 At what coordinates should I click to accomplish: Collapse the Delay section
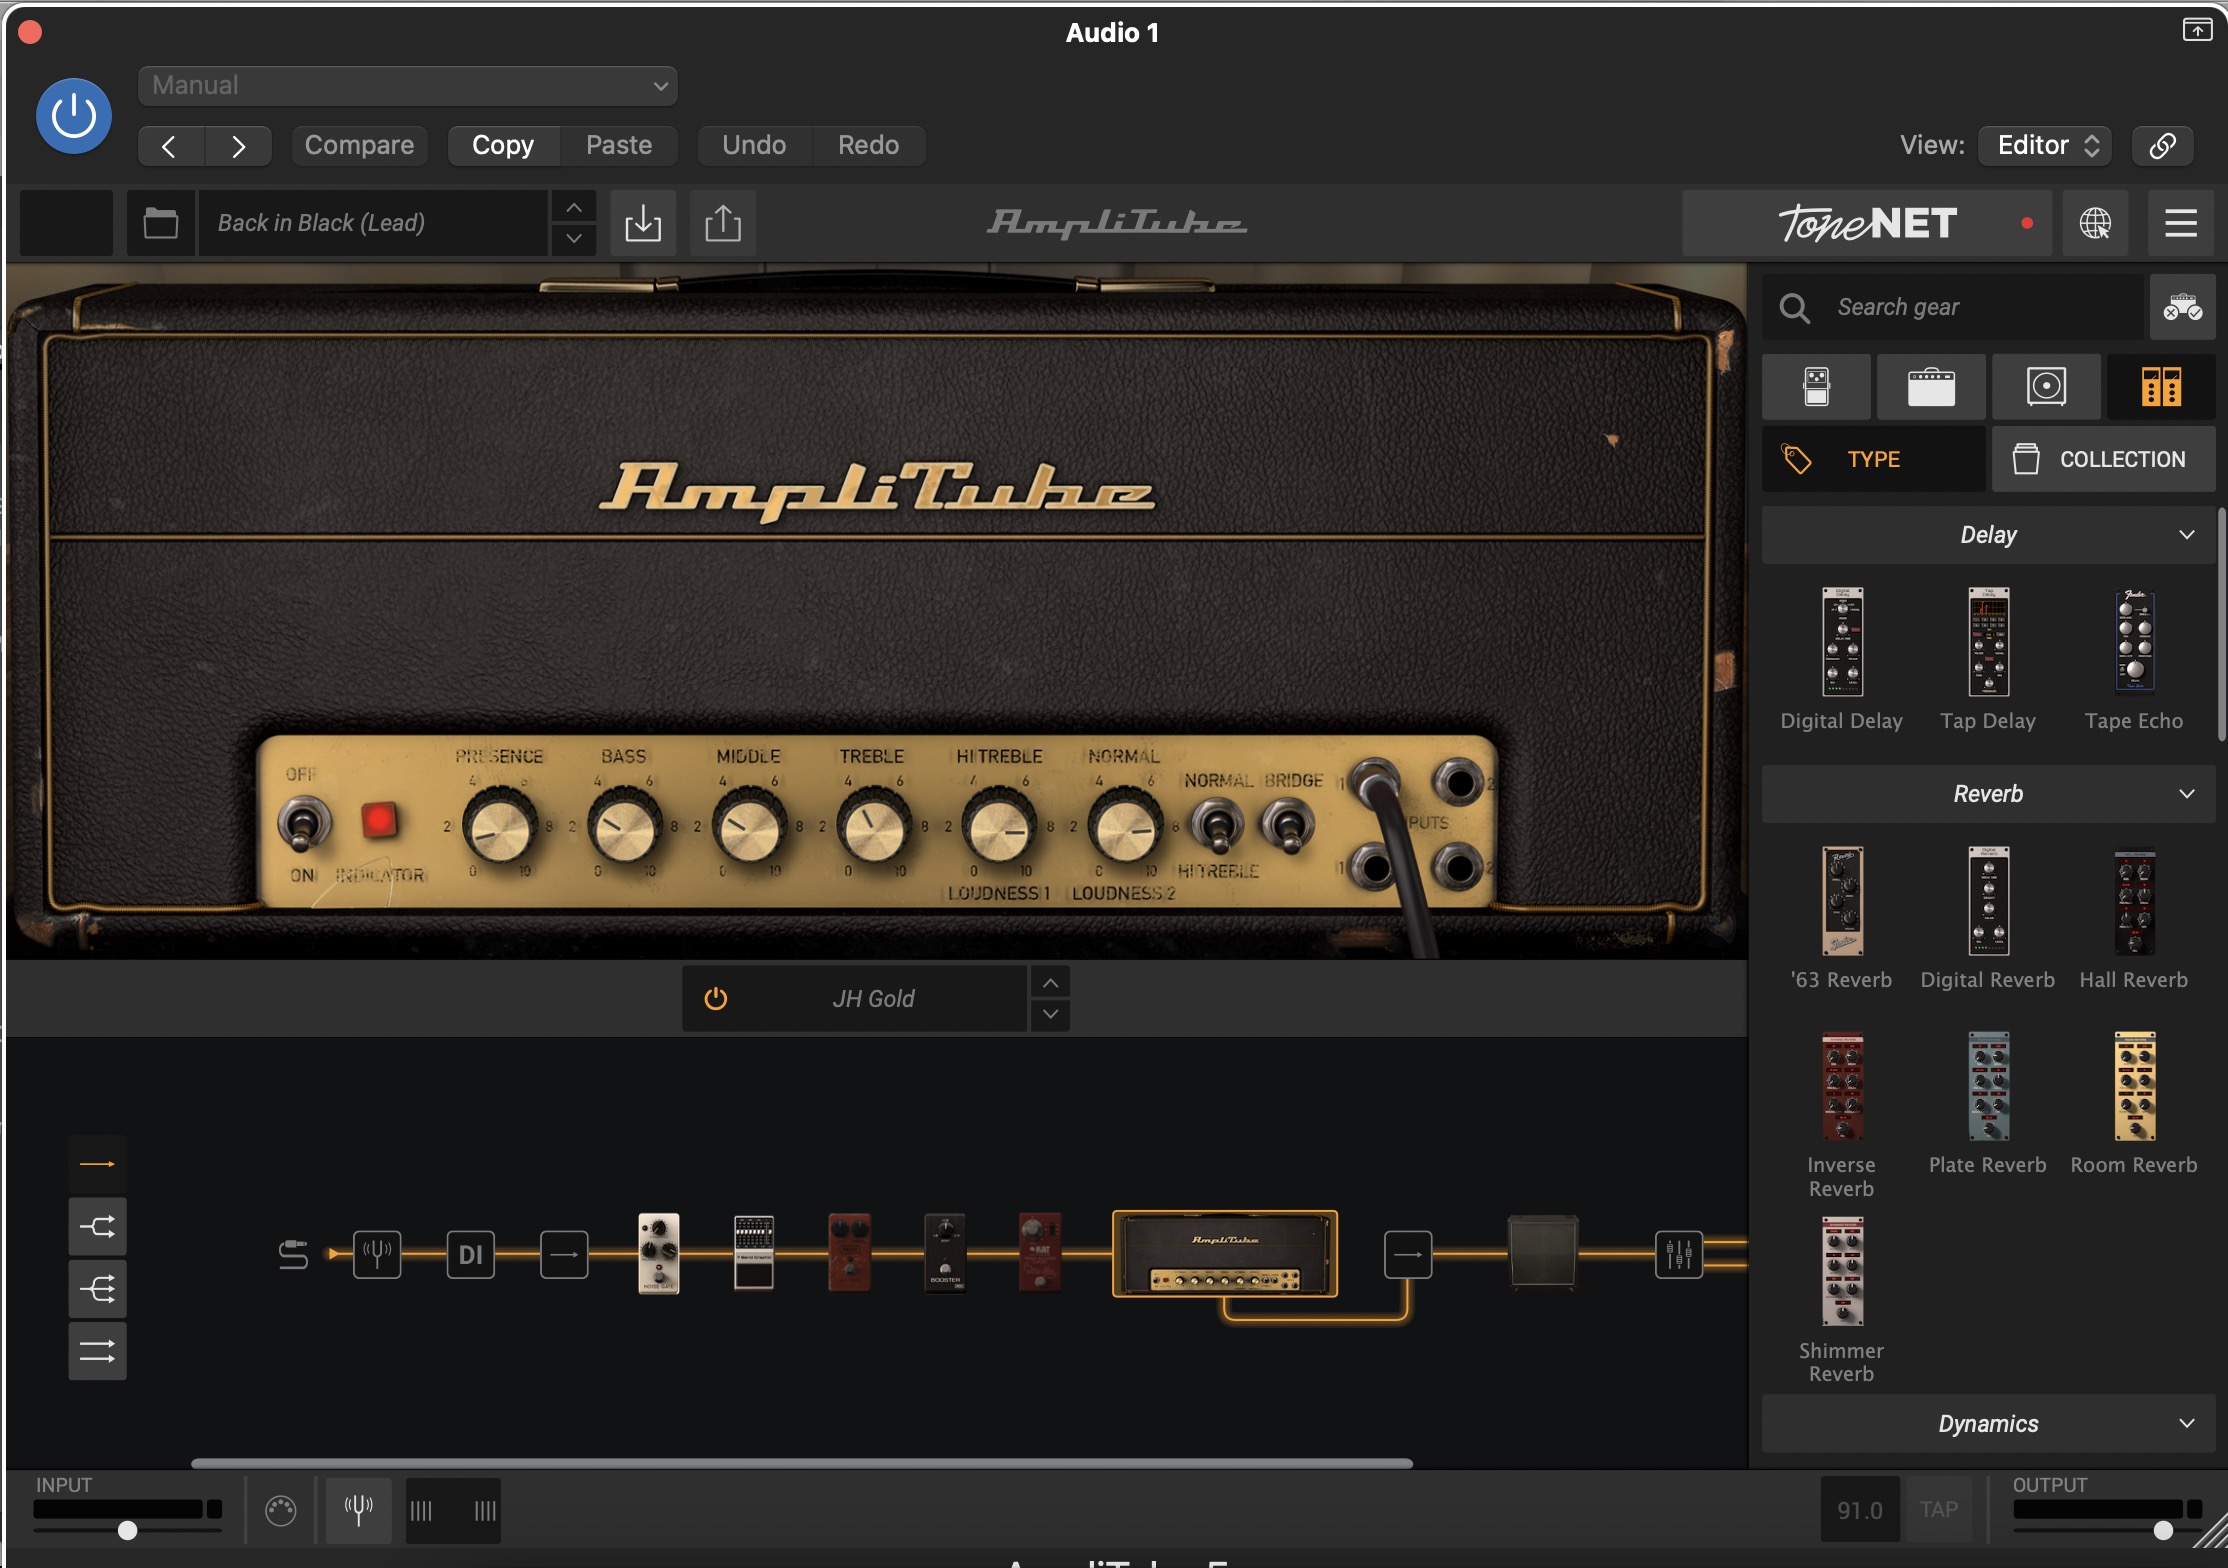pyautogui.click(x=1989, y=535)
